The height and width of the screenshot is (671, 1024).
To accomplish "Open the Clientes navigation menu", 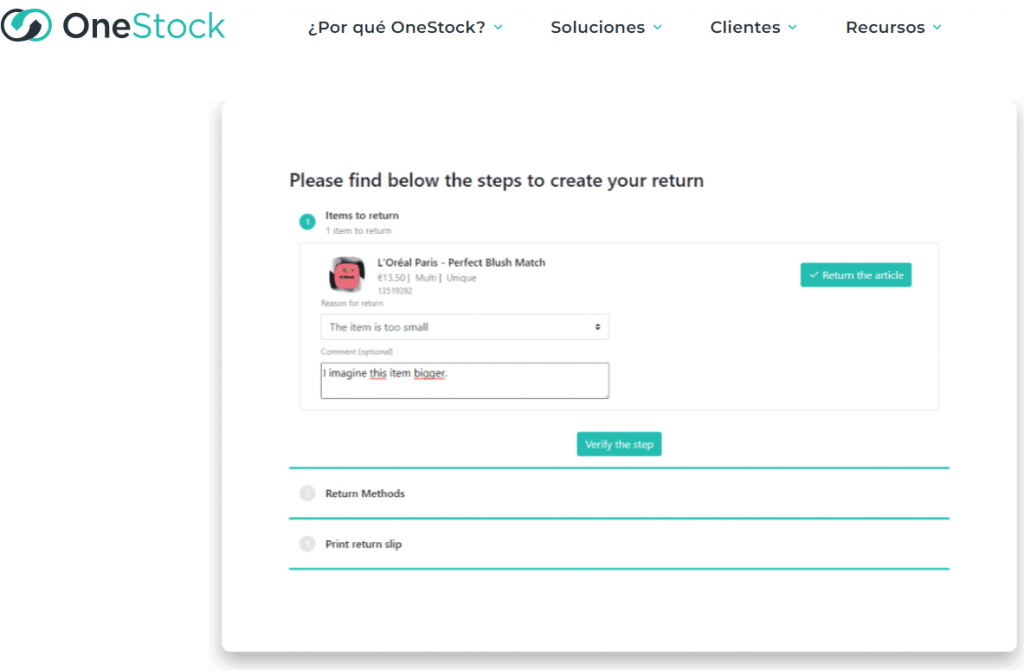I will [x=744, y=27].
